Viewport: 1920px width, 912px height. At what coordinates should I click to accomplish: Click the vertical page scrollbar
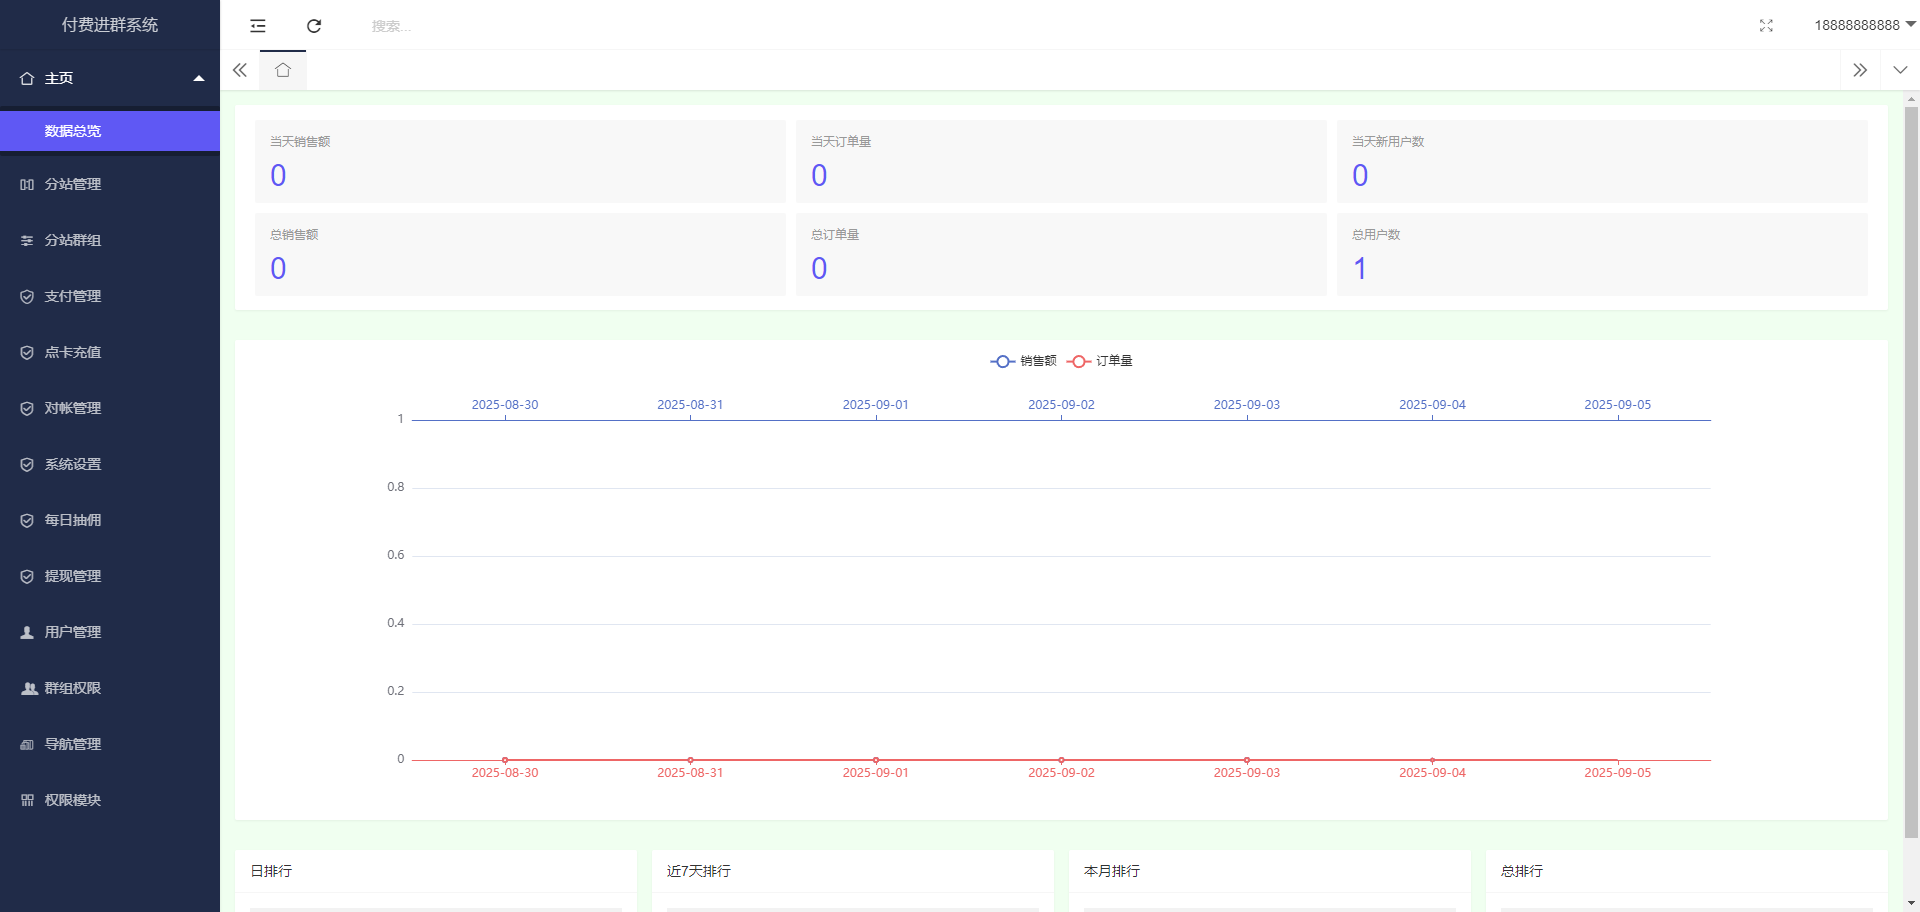tap(1911, 470)
